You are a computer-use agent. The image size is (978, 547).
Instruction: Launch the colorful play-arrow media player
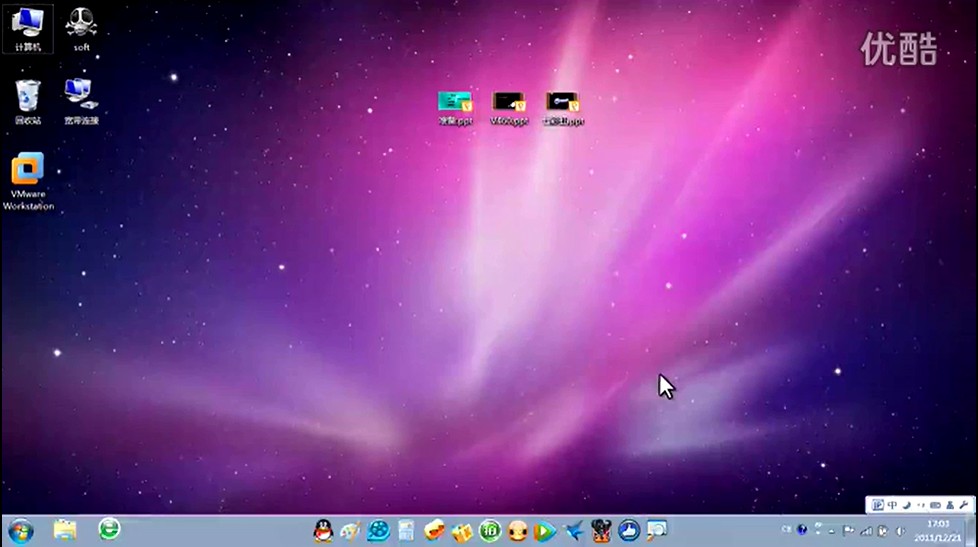[x=545, y=531]
